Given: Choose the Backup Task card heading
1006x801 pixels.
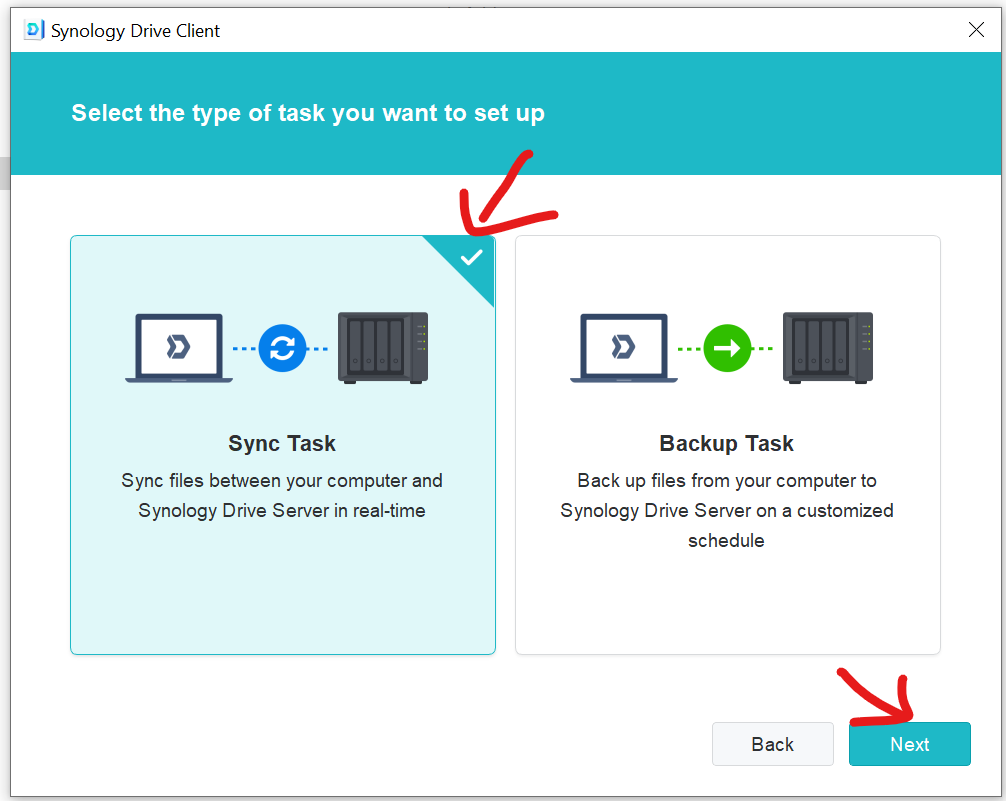Looking at the screenshot, I should (726, 444).
